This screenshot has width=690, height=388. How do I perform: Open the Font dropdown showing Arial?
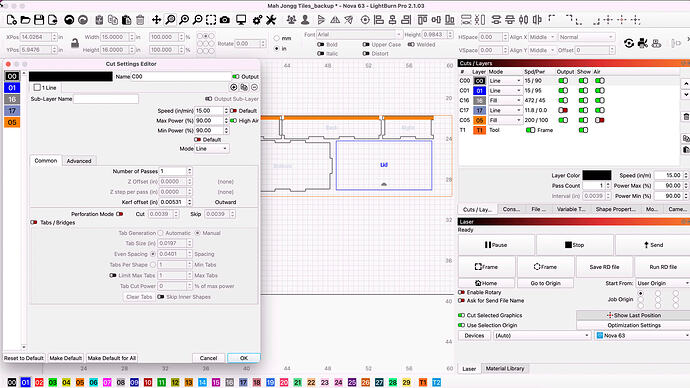(x=359, y=34)
